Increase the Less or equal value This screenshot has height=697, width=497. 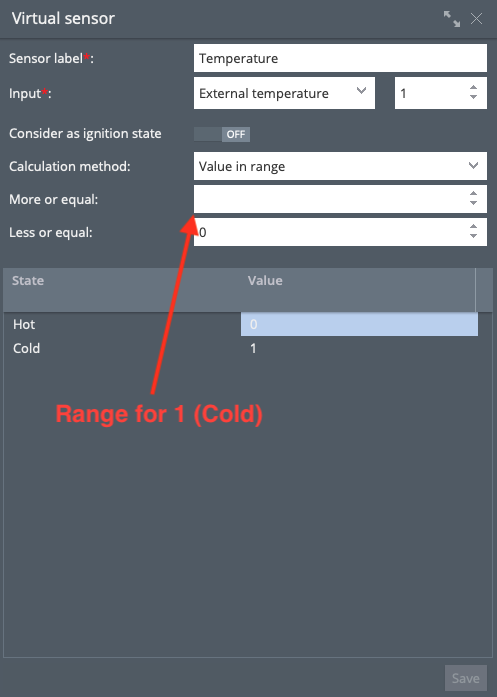[473, 227]
